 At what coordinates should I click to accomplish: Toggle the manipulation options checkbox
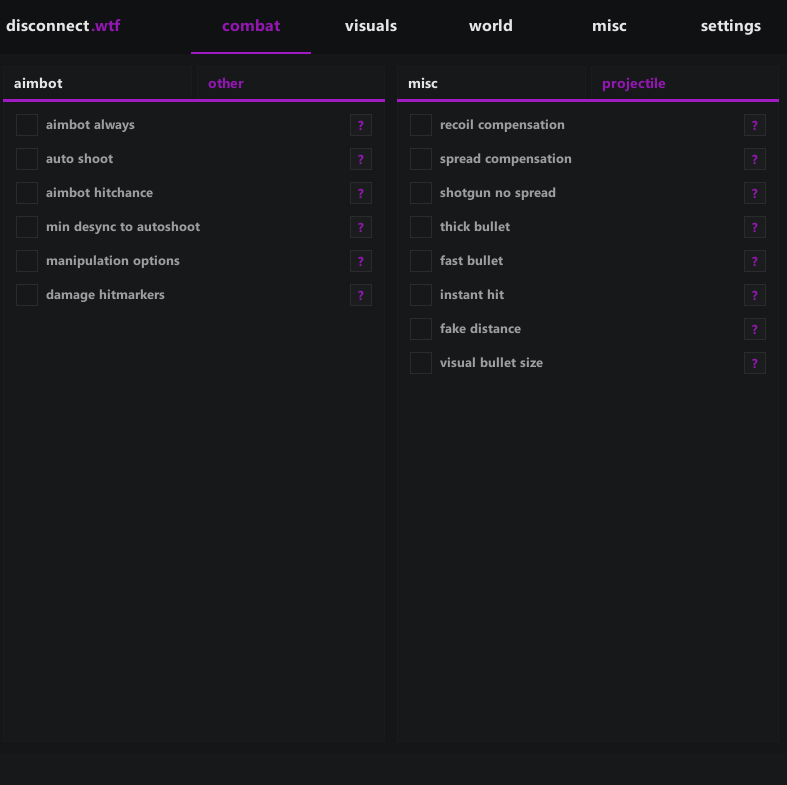[x=27, y=261]
